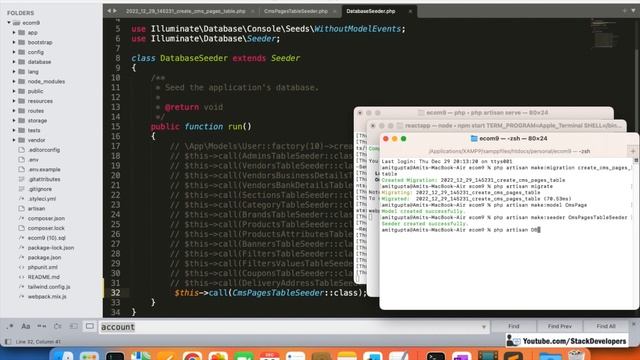This screenshot has width=640, height=360.
Task: Toggle in-selection search option in find bar
Action: pyautogui.click(x=73, y=326)
